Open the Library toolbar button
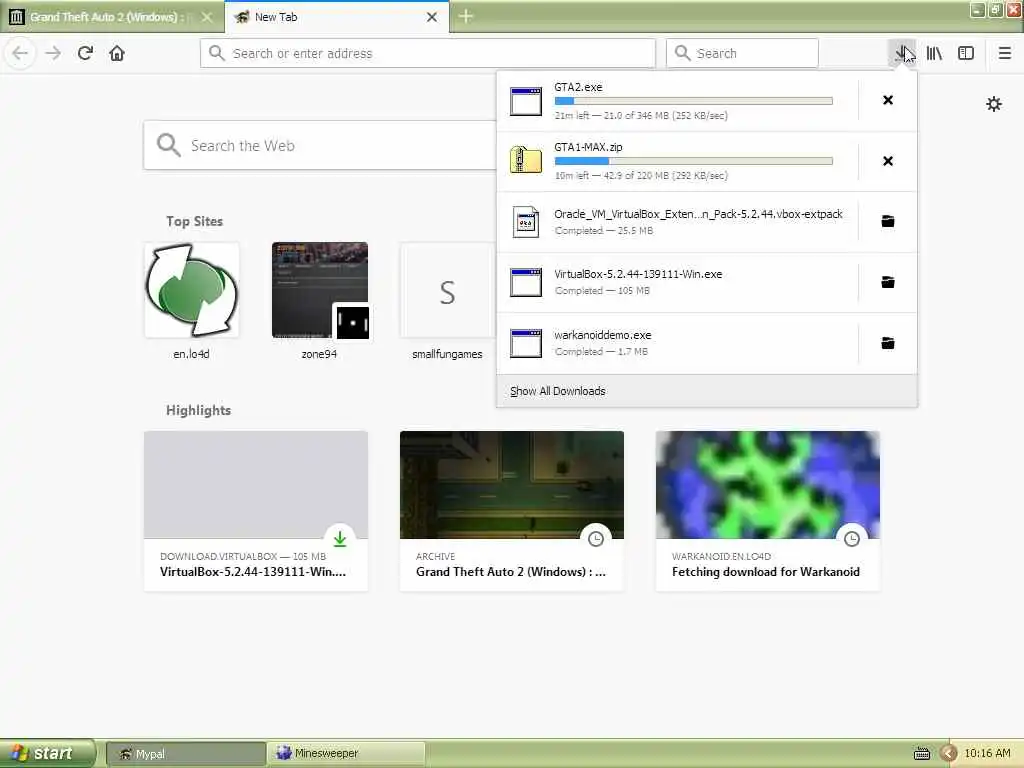The image size is (1024, 768). coord(934,54)
